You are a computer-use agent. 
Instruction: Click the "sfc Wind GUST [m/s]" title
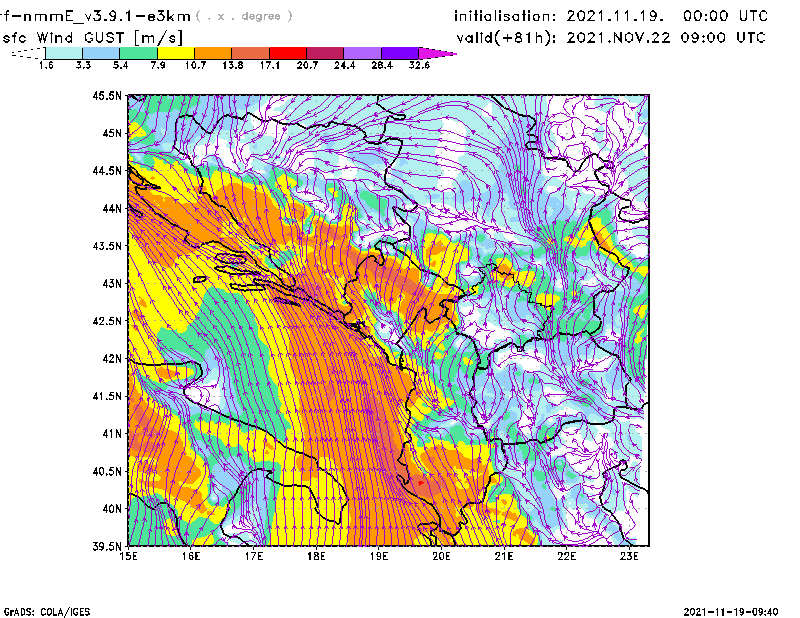(92, 38)
